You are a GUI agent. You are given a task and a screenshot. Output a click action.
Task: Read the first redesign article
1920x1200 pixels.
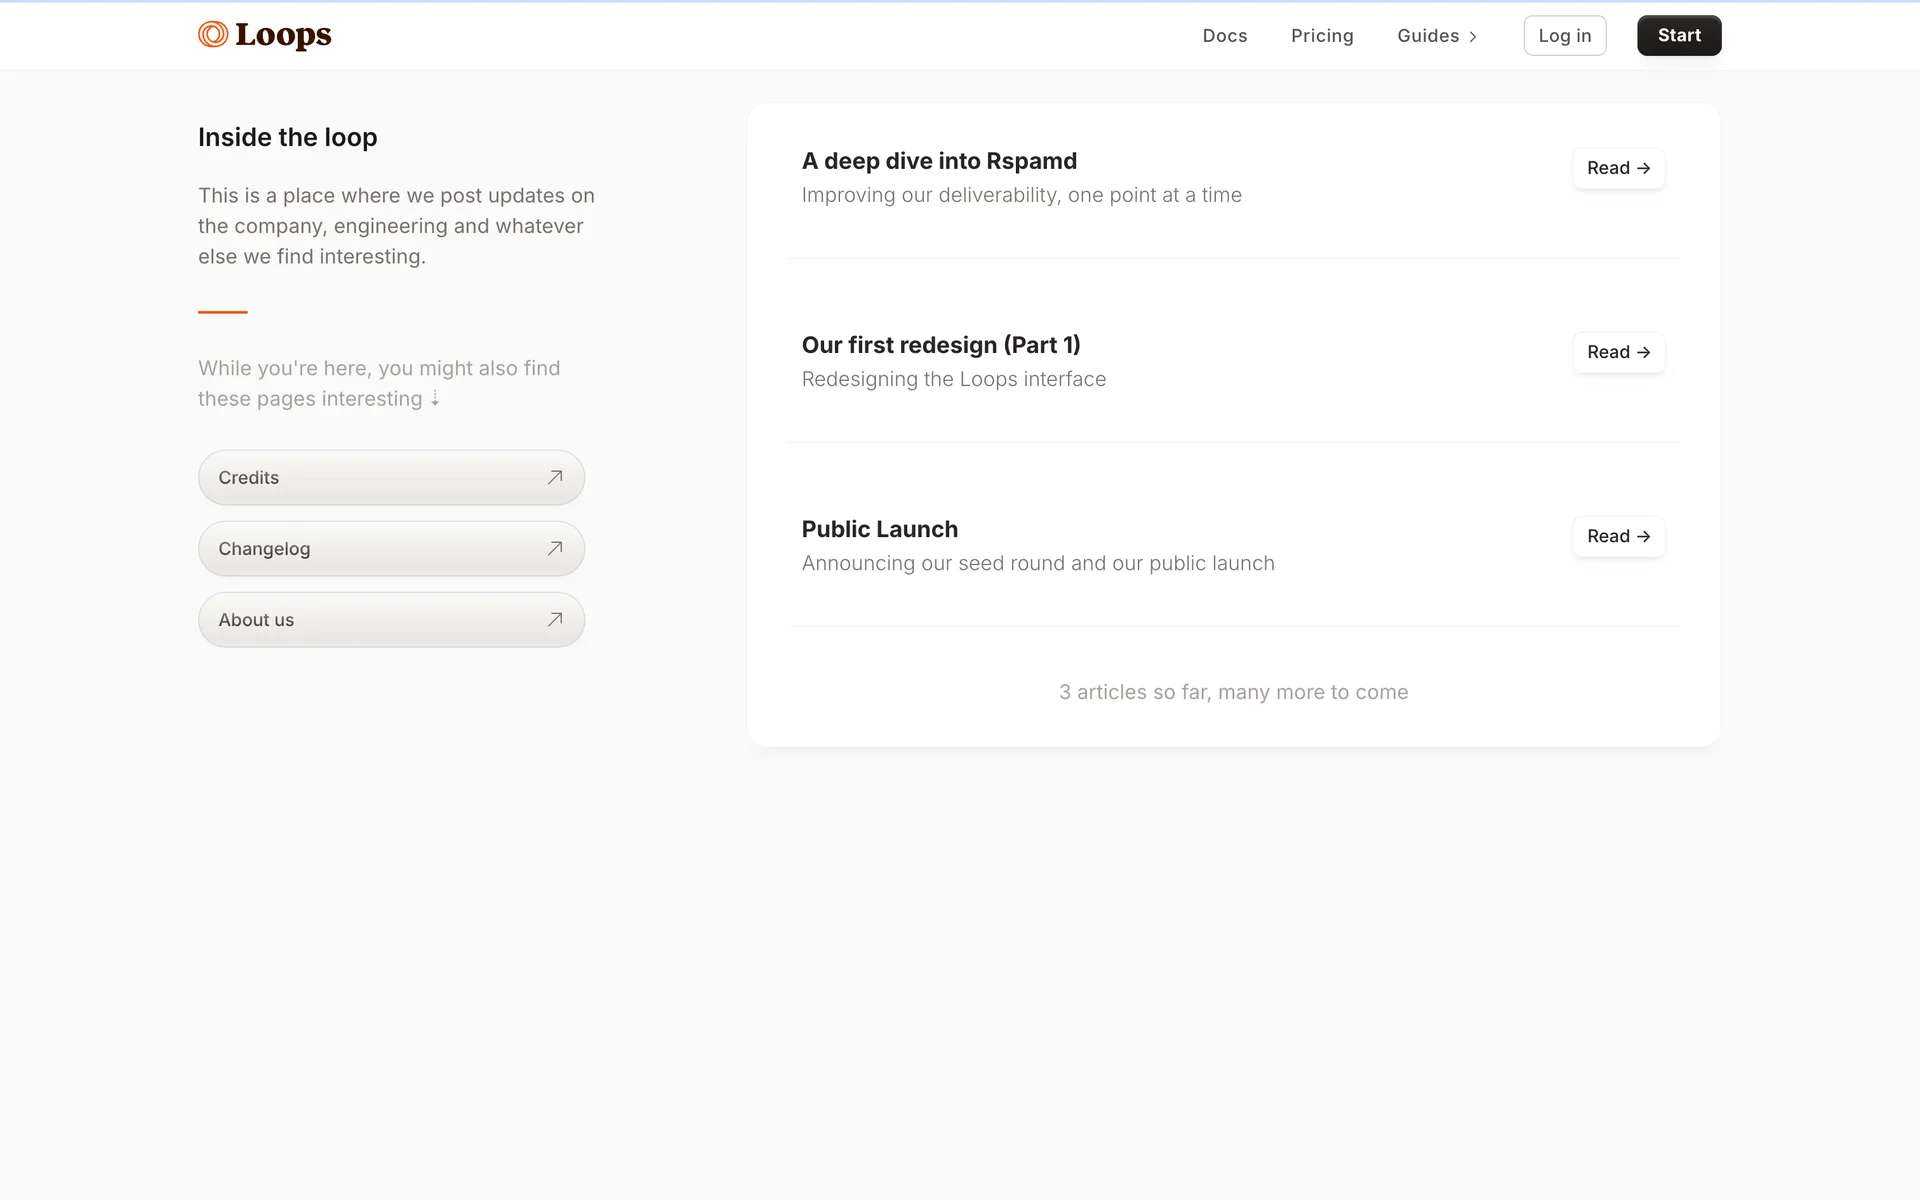click(x=1617, y=352)
